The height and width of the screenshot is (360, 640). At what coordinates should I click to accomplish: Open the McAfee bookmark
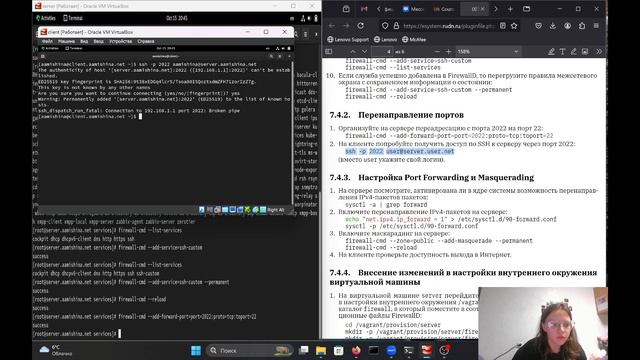(414, 40)
